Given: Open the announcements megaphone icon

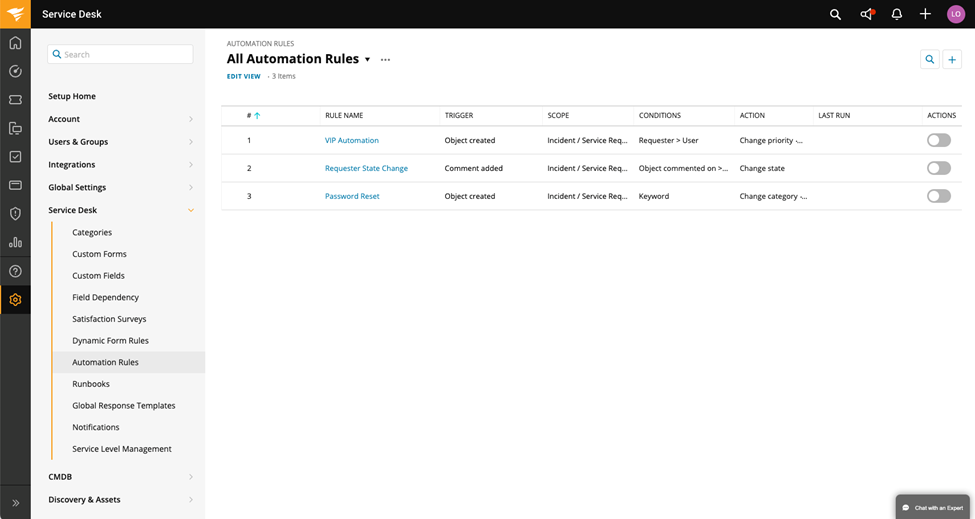Looking at the screenshot, I should click(867, 14).
